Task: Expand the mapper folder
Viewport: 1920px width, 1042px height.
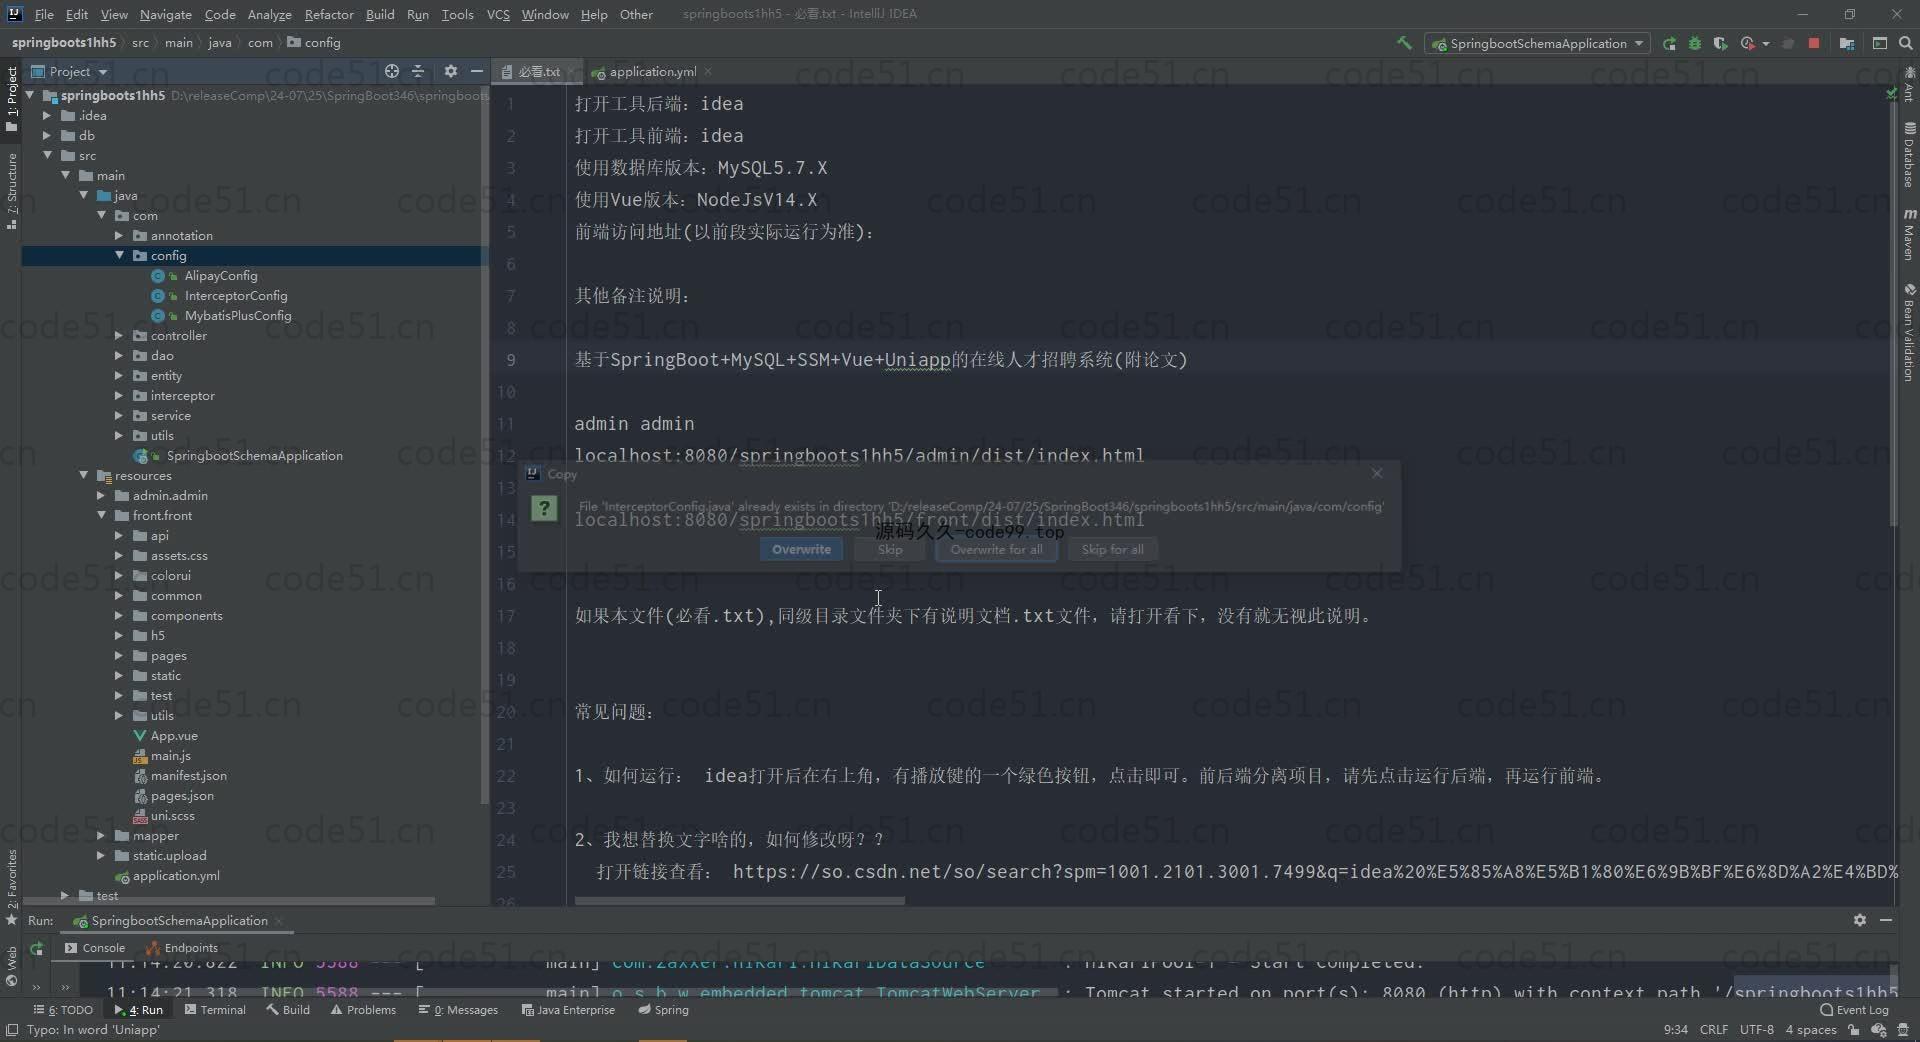Action: click(101, 835)
